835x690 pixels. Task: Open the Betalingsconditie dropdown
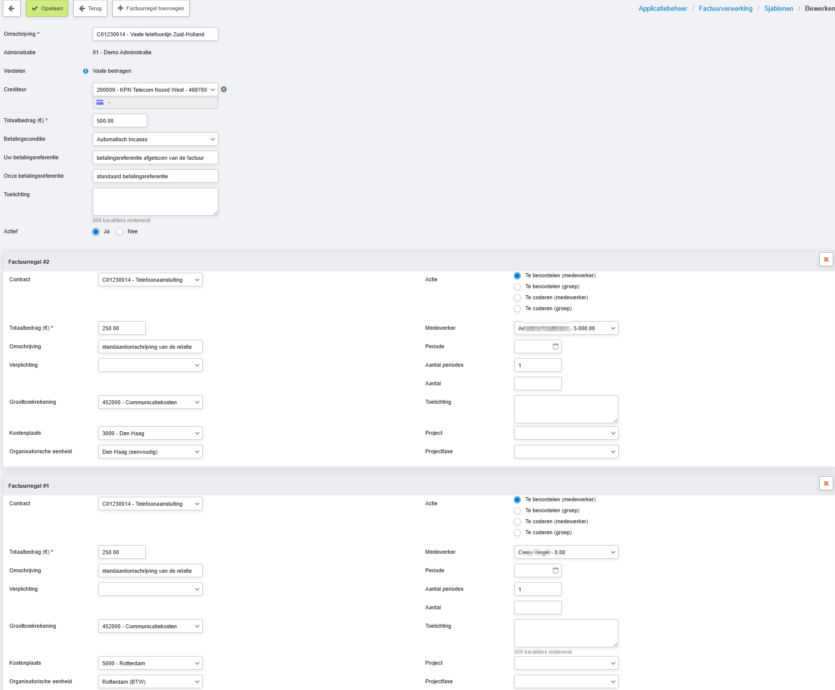pos(155,139)
